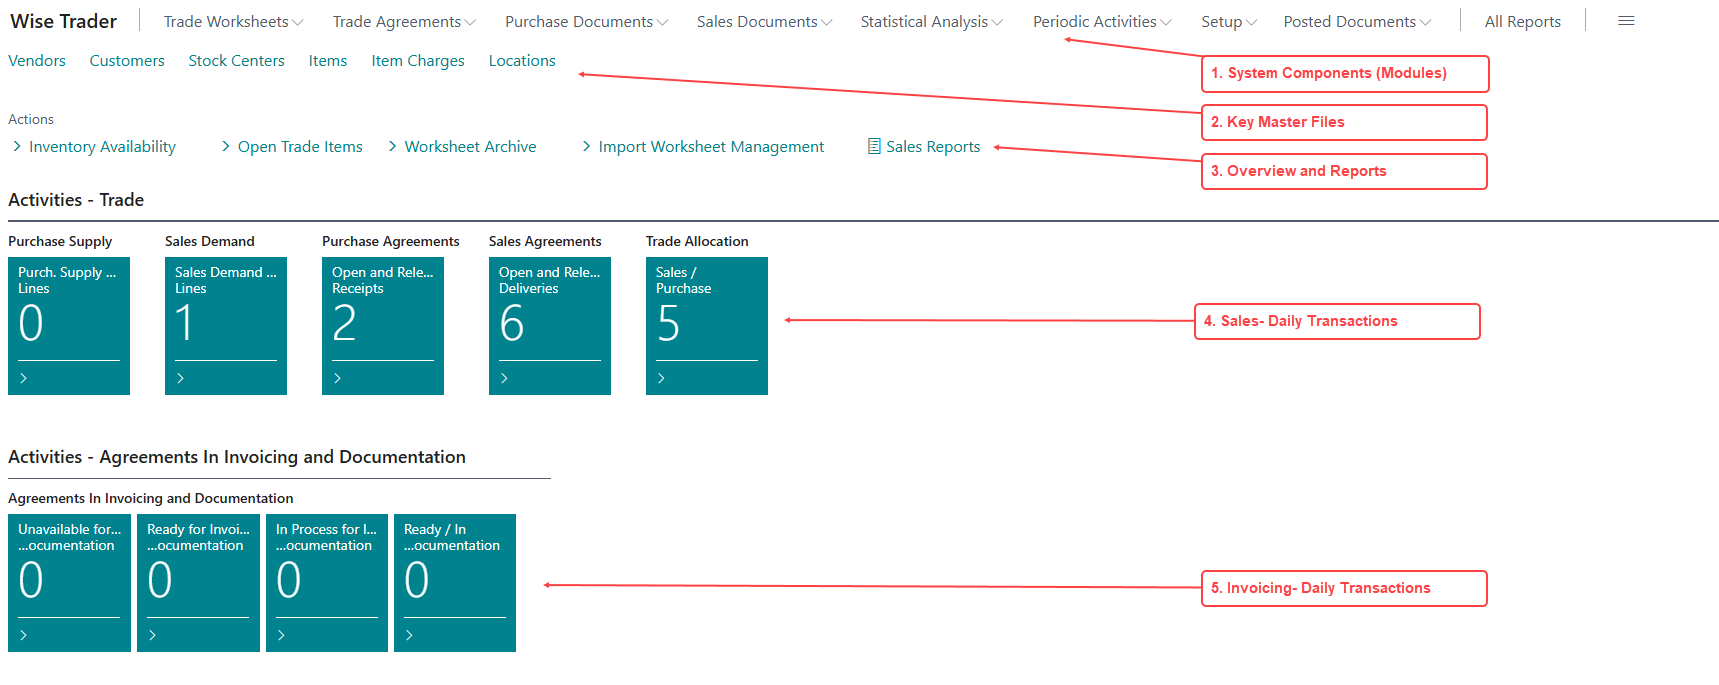Expand Statistical Analysis menu

point(930,22)
